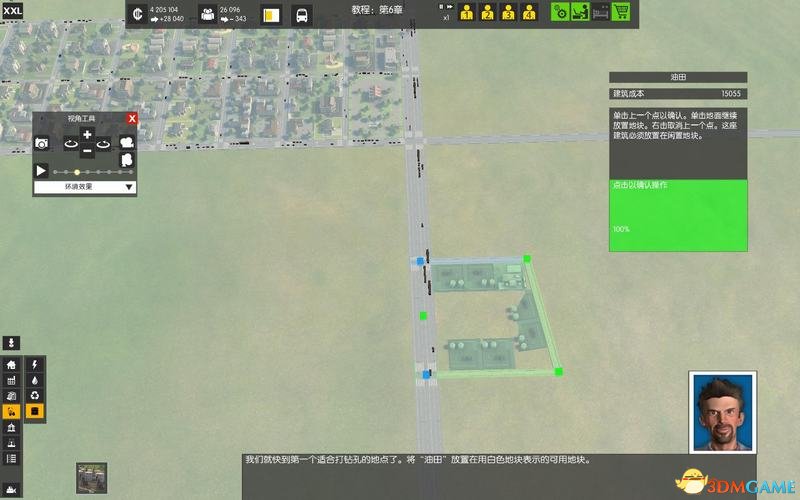Viewport: 800px width, 500px height.
Task: Pause the game simulation
Action: 441,7
